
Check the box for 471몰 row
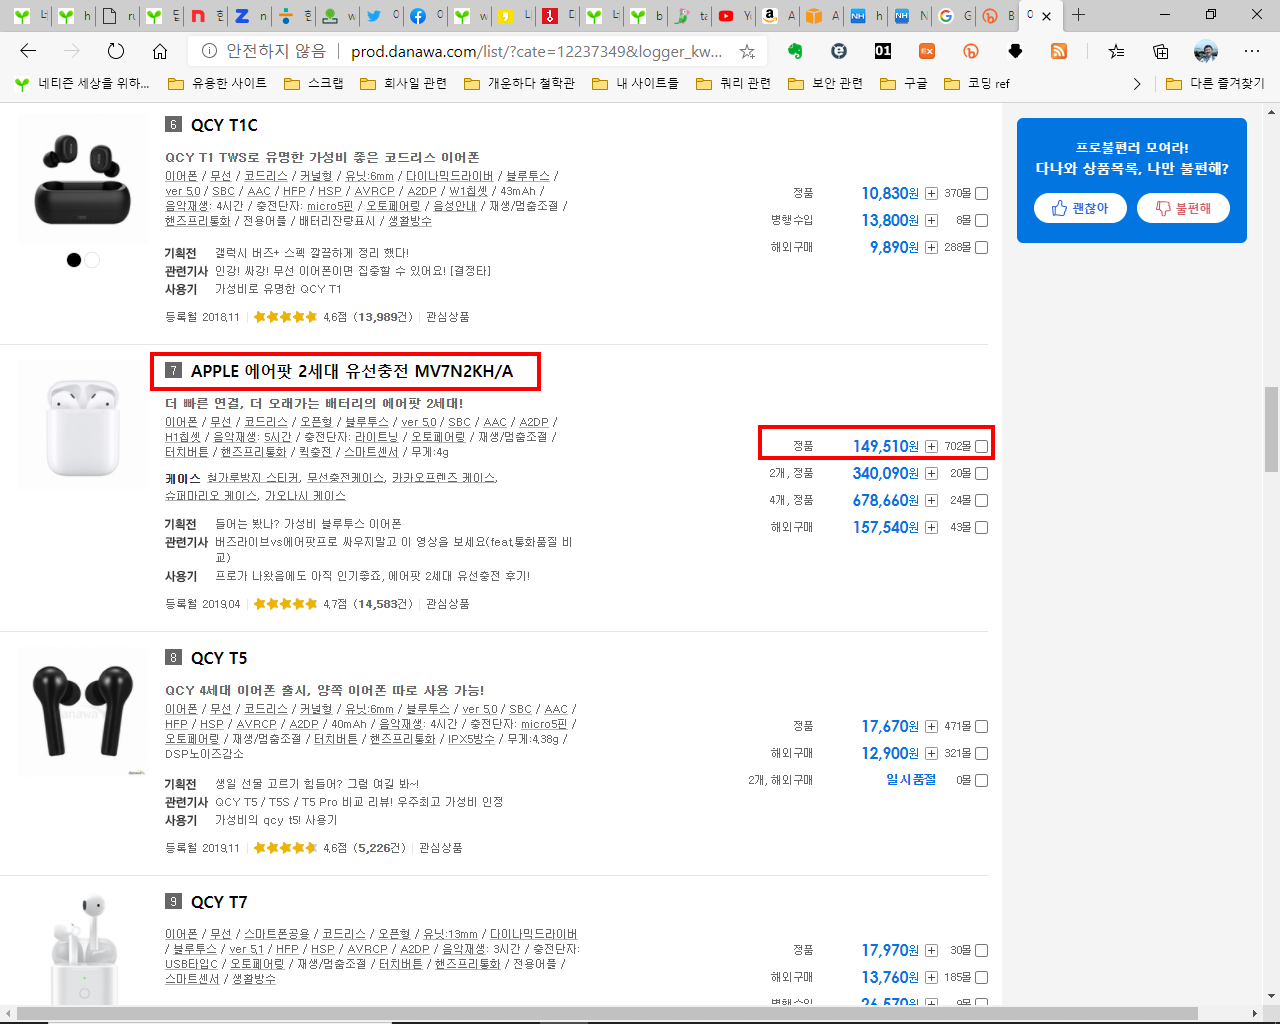981,727
